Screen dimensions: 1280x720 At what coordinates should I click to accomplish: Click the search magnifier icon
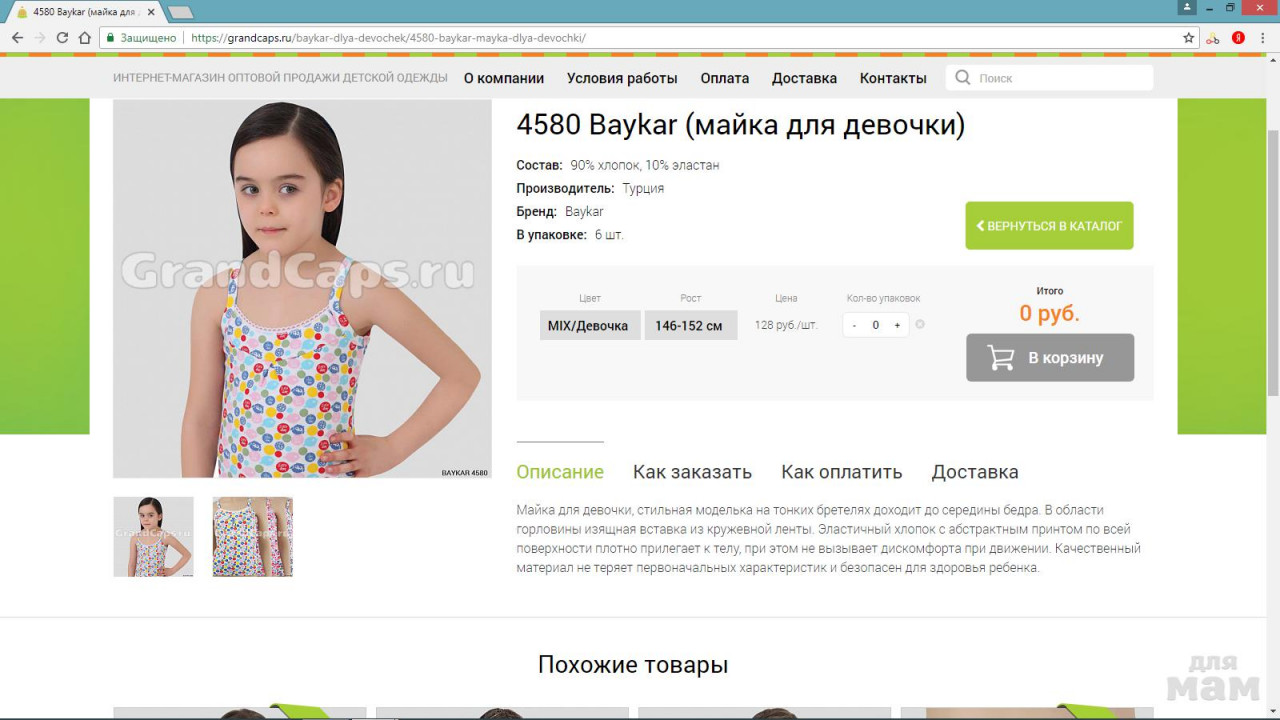pyautogui.click(x=963, y=78)
